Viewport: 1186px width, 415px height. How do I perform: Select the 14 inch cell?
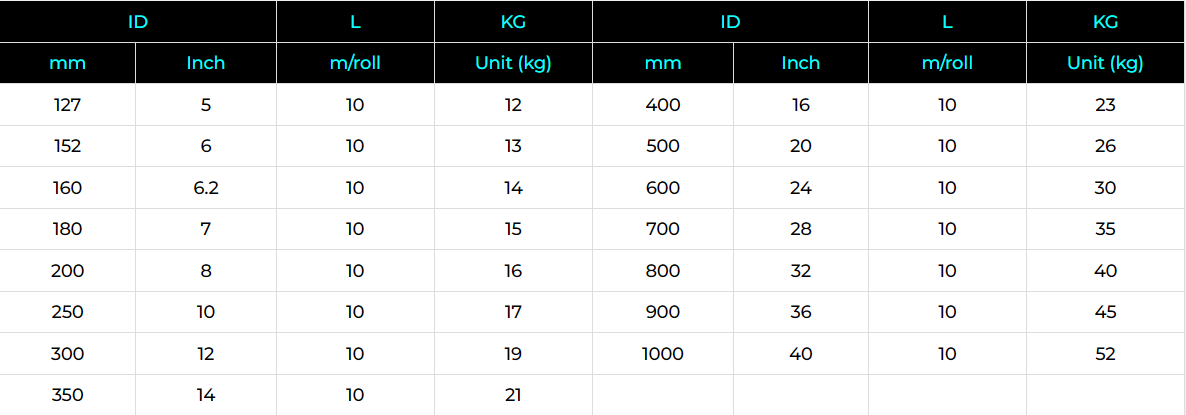pos(206,395)
